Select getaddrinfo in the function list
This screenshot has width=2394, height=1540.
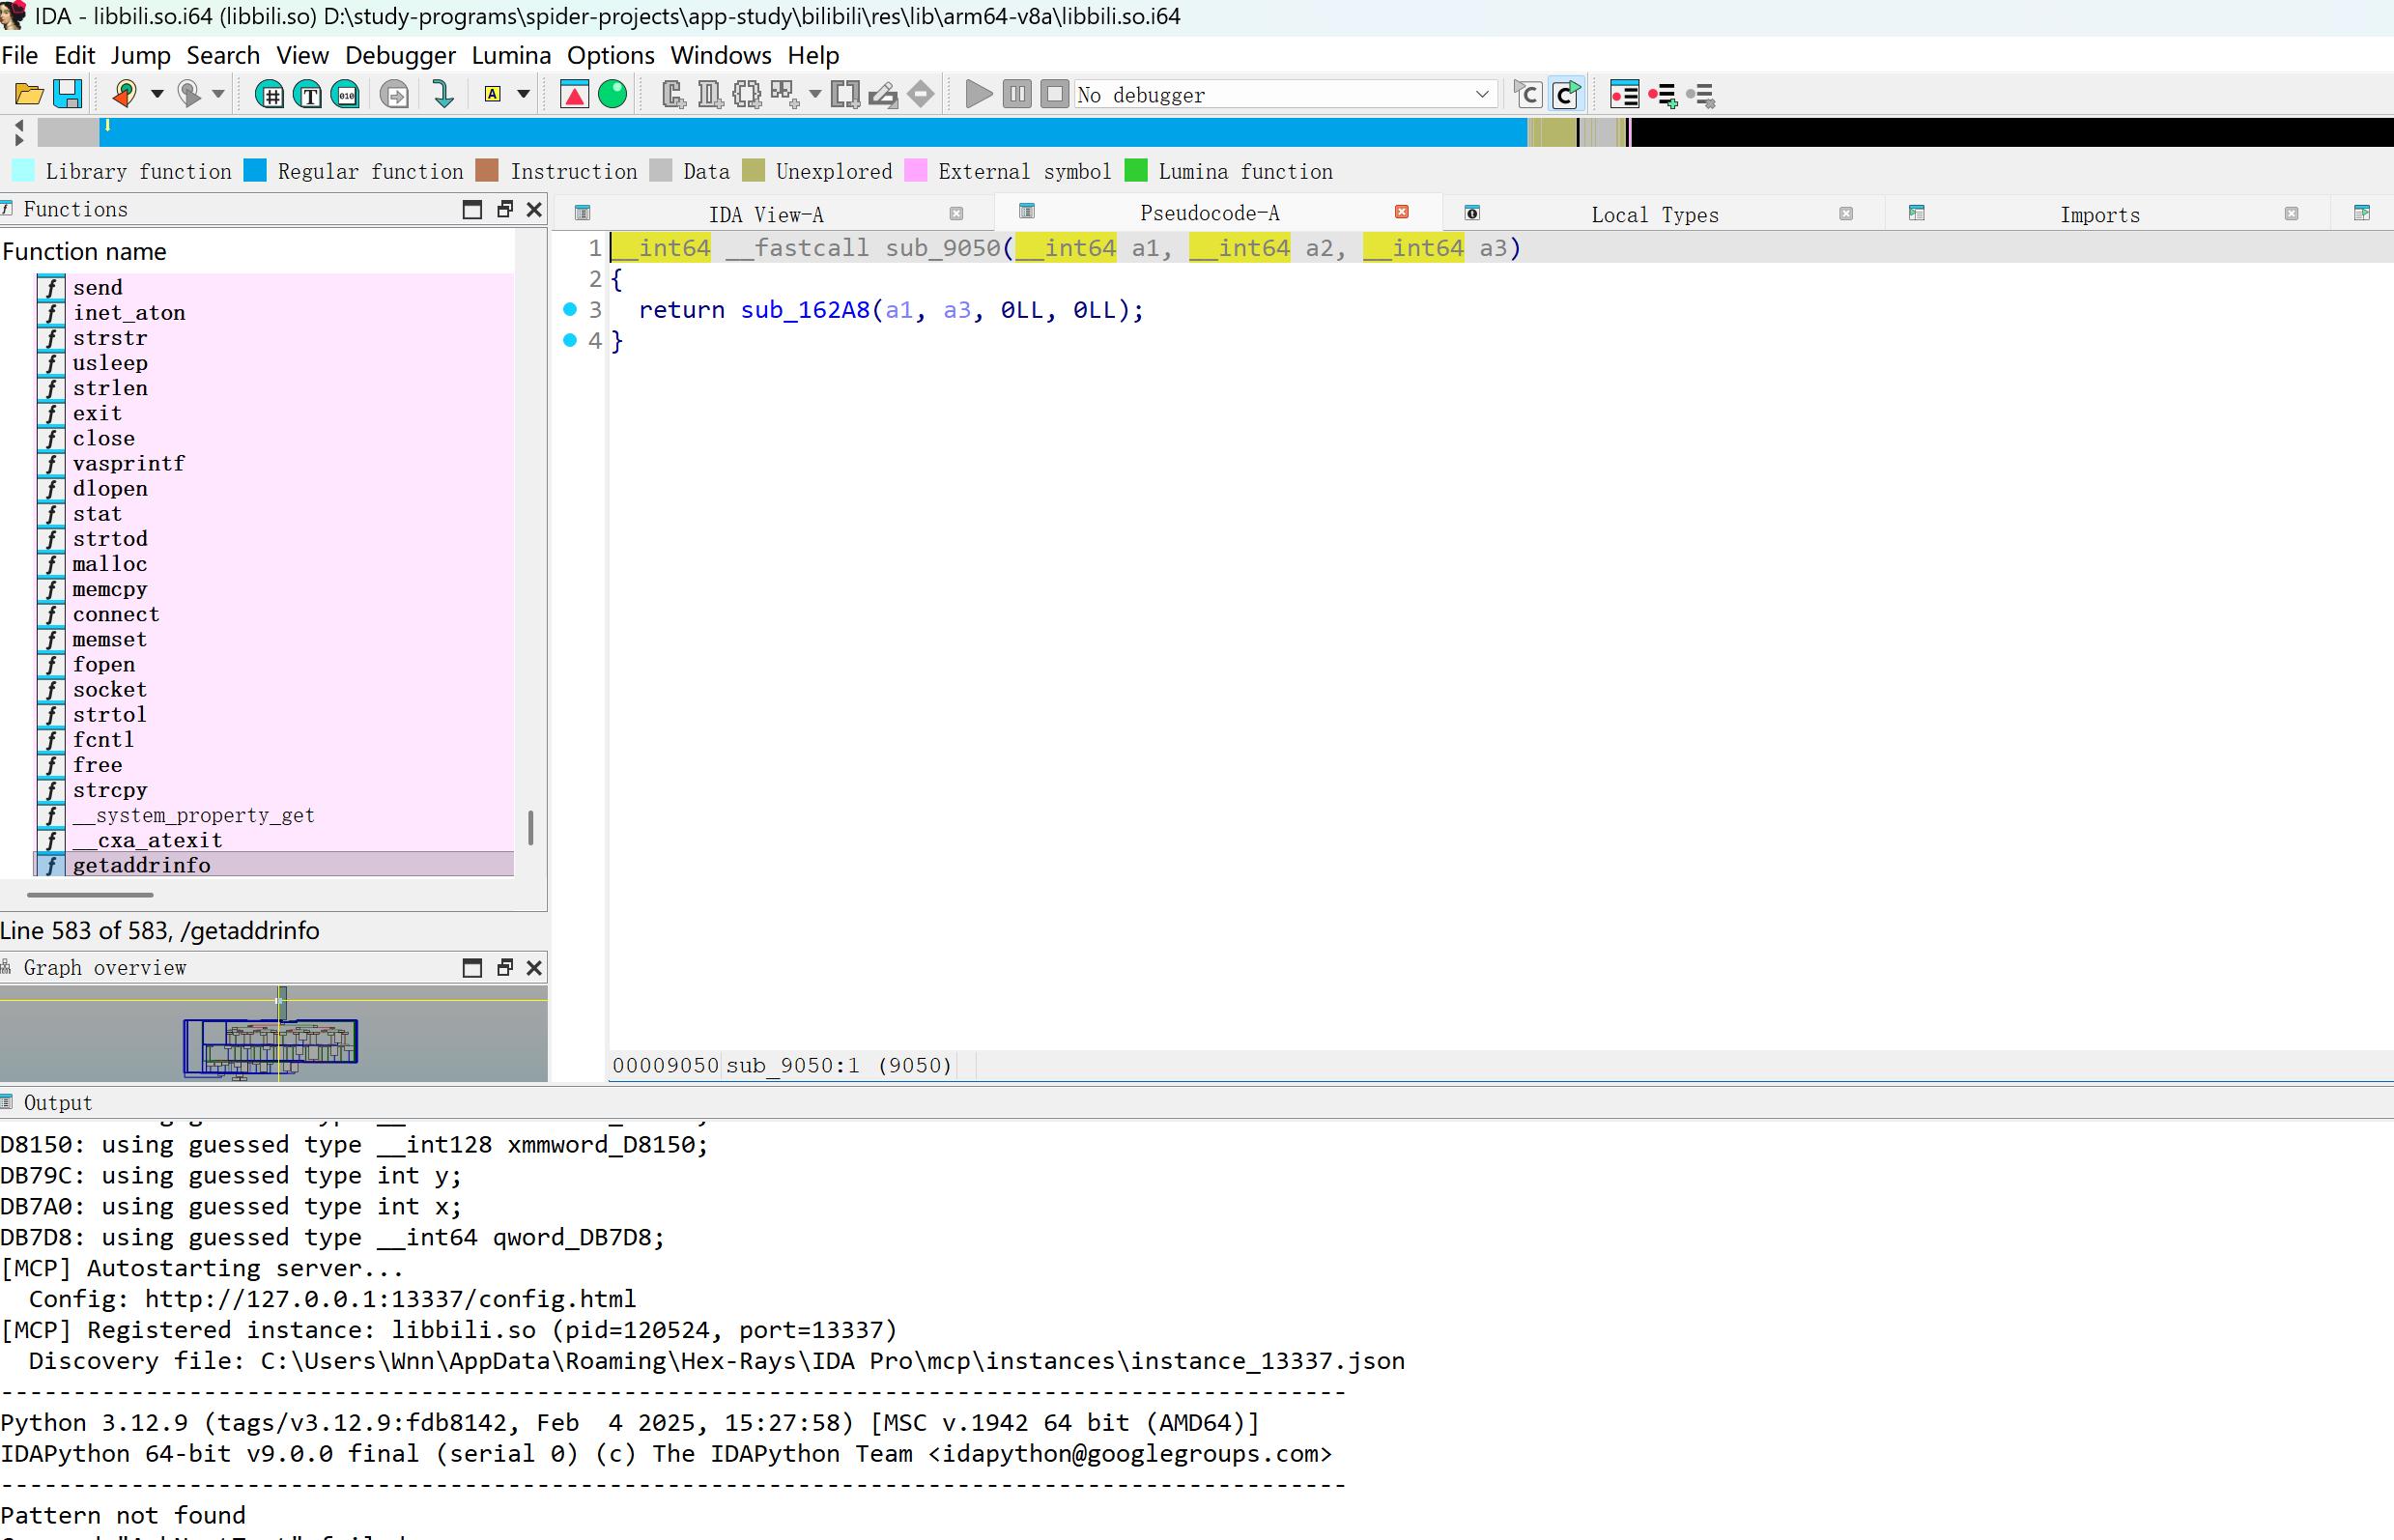pyautogui.click(x=275, y=865)
